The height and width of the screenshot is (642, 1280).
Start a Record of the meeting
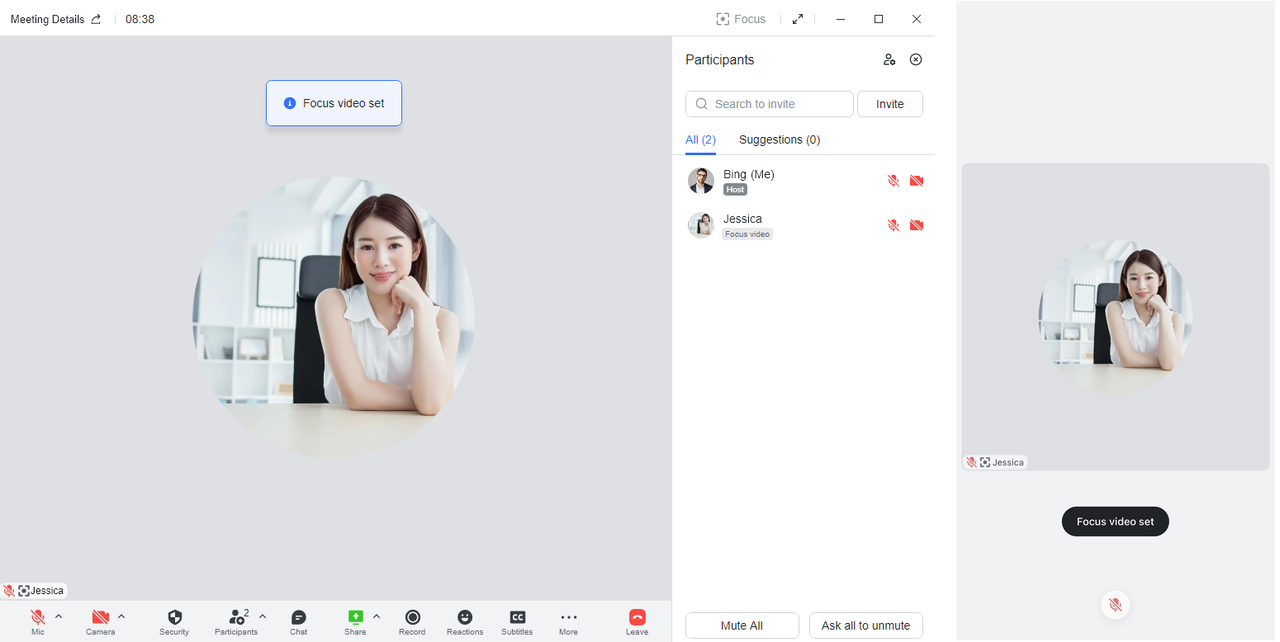click(412, 620)
